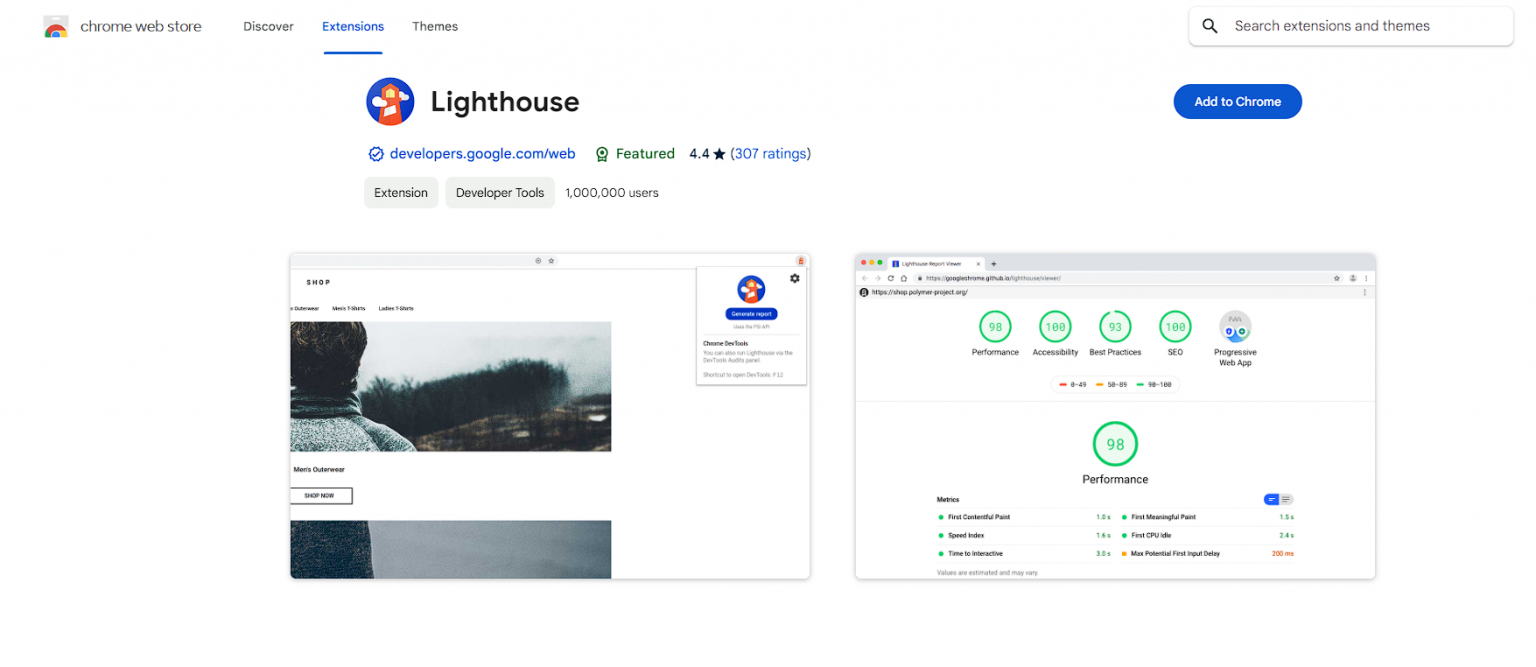
Task: Open the Lighthouse report viewer screenshot
Action: tap(1115, 415)
